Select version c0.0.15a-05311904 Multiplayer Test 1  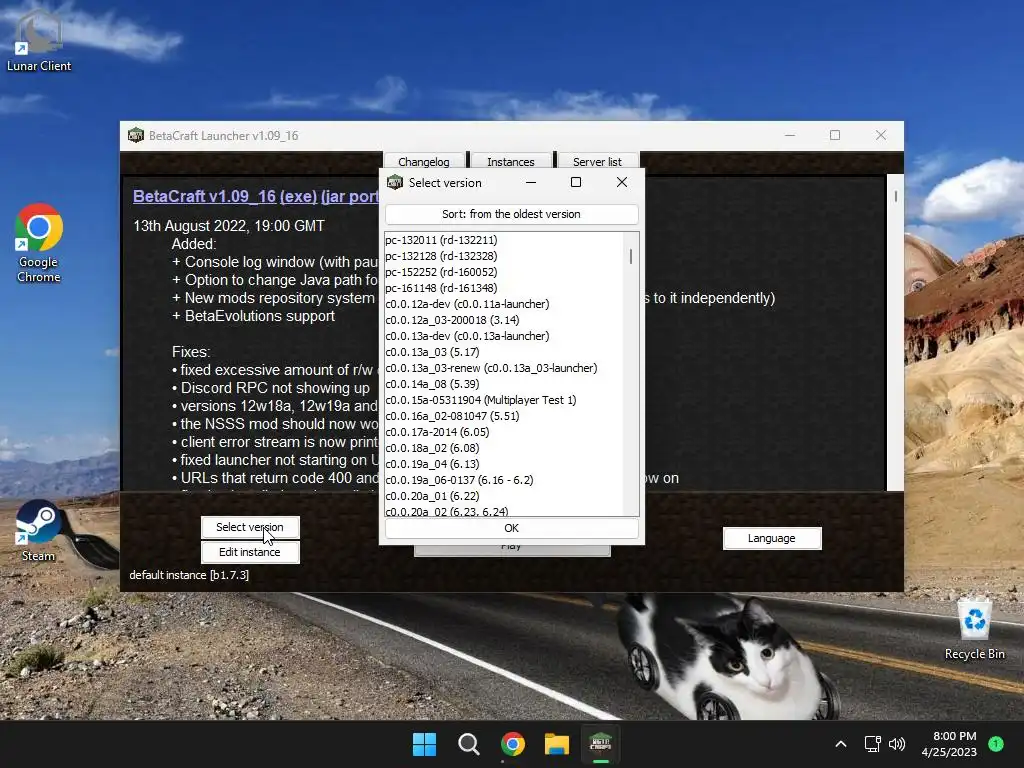coord(504,400)
